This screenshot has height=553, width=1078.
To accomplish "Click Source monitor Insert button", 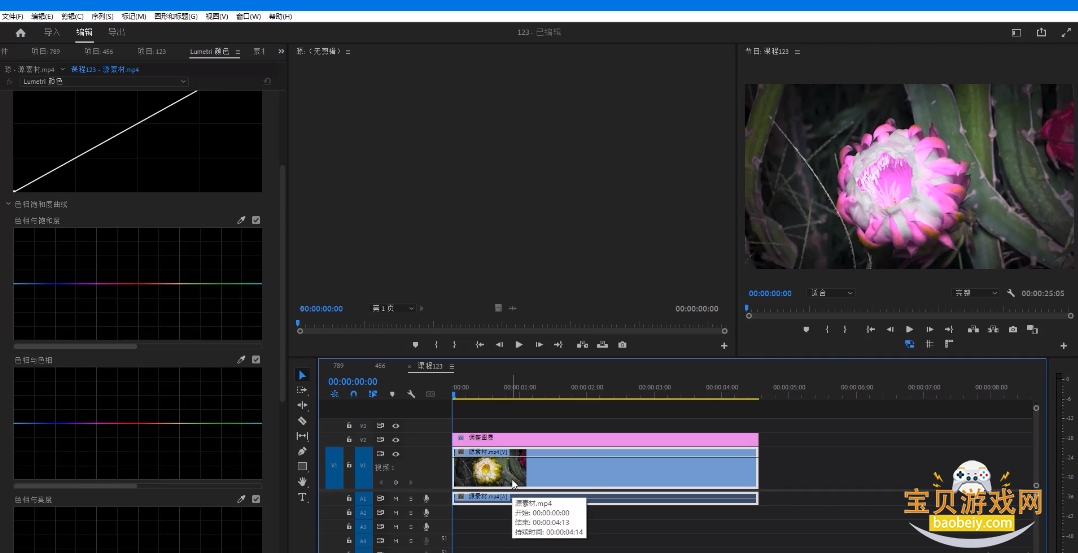I will pyautogui.click(x=582, y=345).
